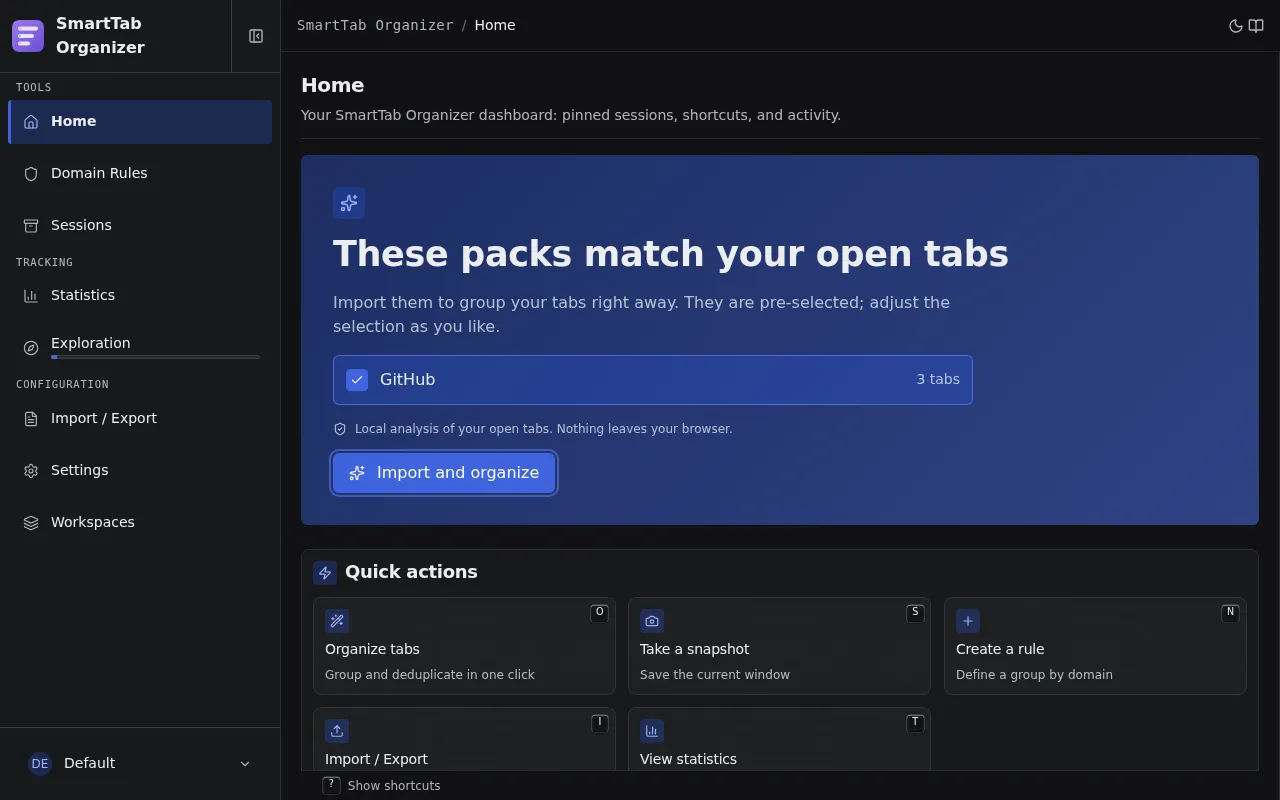Click the question mark key icon
Image resolution: width=1280 pixels, height=800 pixels.
332,785
